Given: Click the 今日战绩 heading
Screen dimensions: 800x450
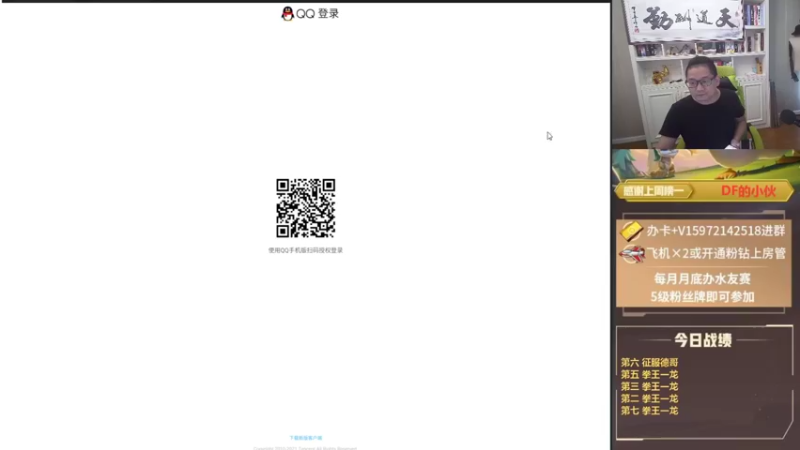Looking at the screenshot, I should coord(703,340).
